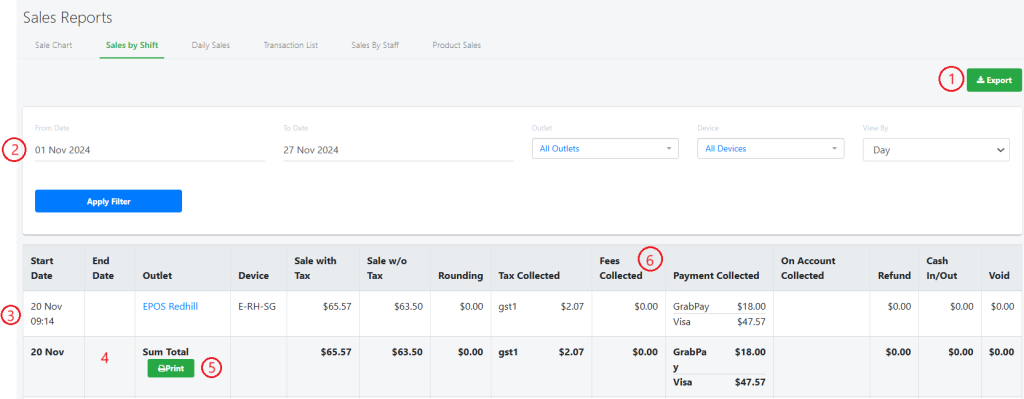Open the View By Day dropdown

(x=936, y=150)
